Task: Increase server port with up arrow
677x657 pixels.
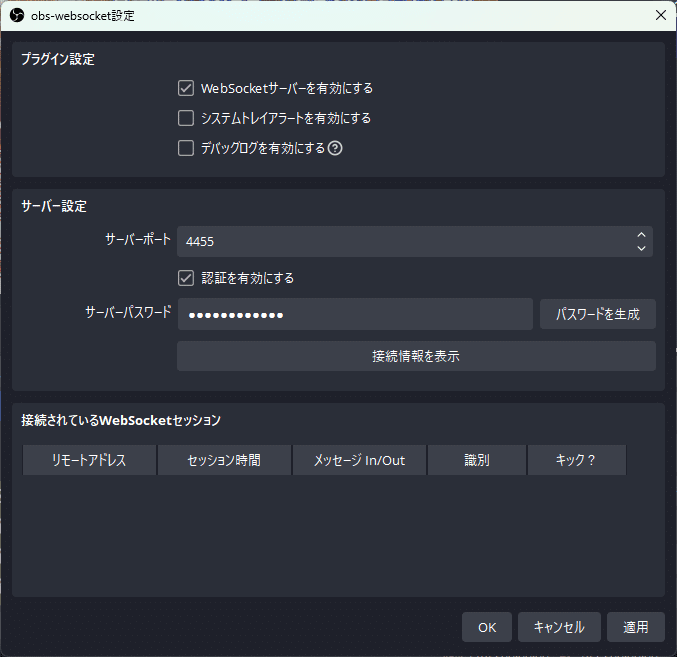Action: point(641,234)
